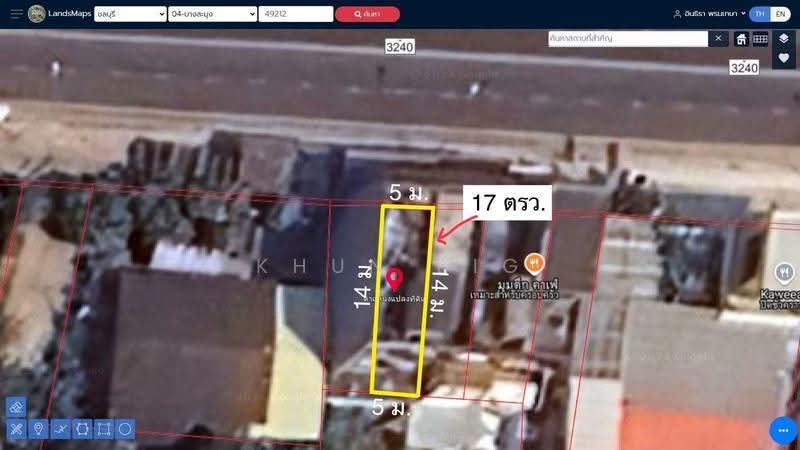
Task: Select the eraser tool
Action: tap(16, 407)
